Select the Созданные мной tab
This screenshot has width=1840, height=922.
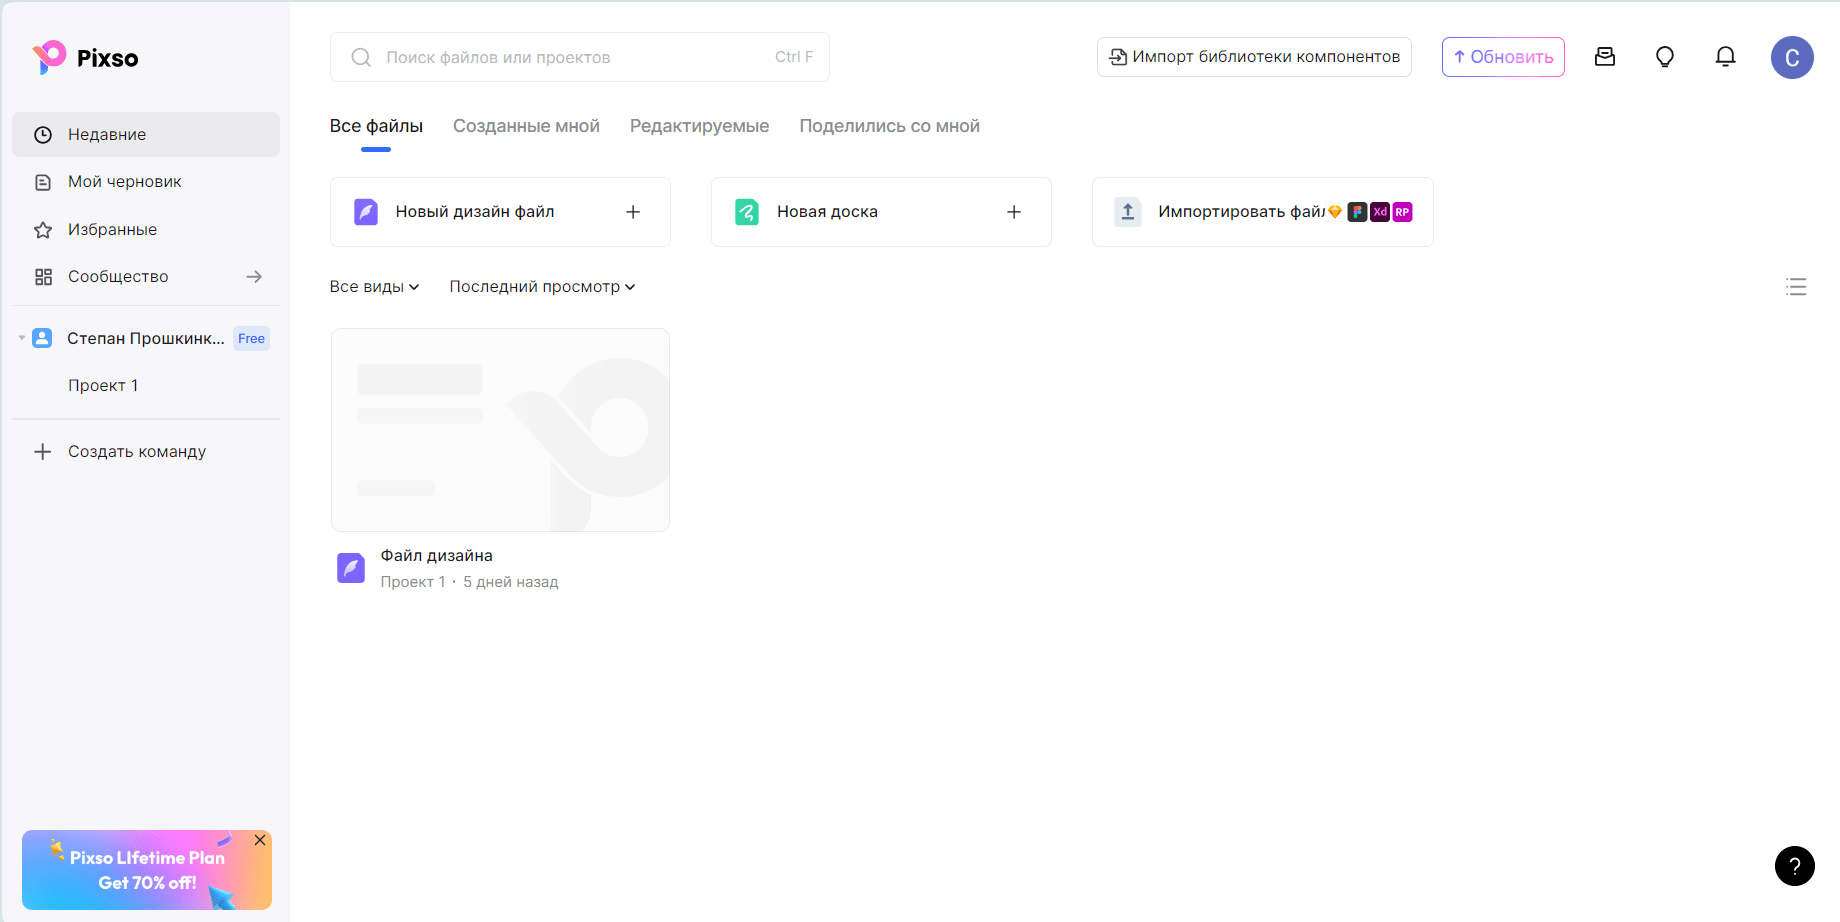tap(526, 126)
